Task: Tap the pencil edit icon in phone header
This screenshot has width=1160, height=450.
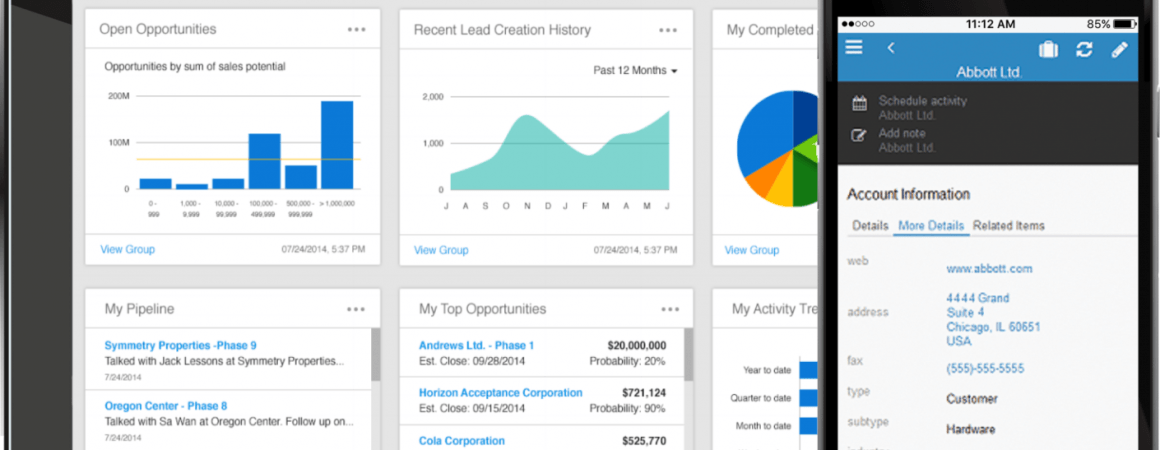Action: pos(1119,50)
